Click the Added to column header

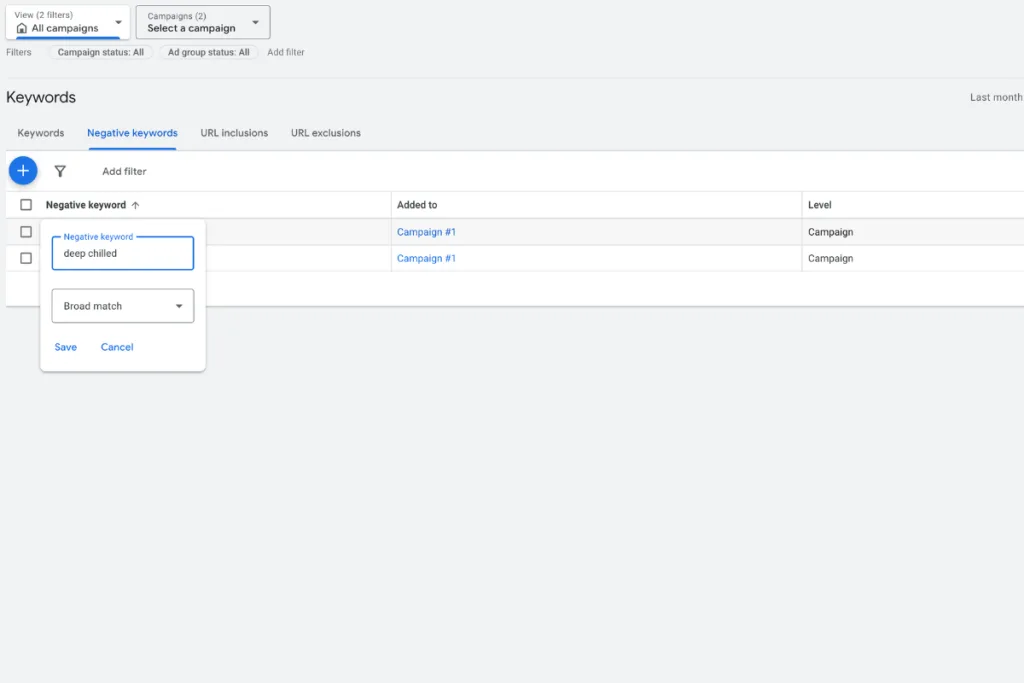[x=417, y=205]
